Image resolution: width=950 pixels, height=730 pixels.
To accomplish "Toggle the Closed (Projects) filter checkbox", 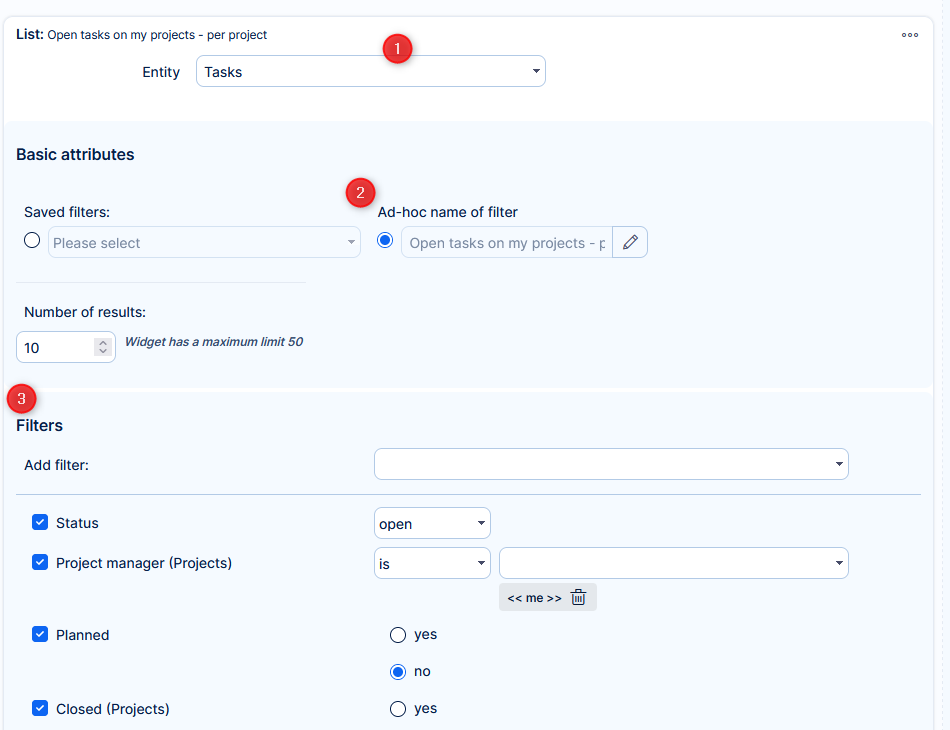I will coord(40,709).
